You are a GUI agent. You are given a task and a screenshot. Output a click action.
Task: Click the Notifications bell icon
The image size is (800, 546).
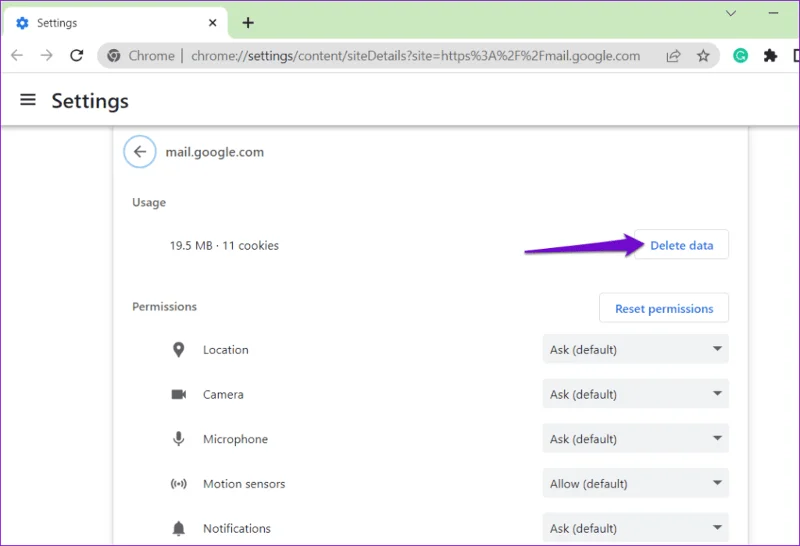click(x=179, y=529)
